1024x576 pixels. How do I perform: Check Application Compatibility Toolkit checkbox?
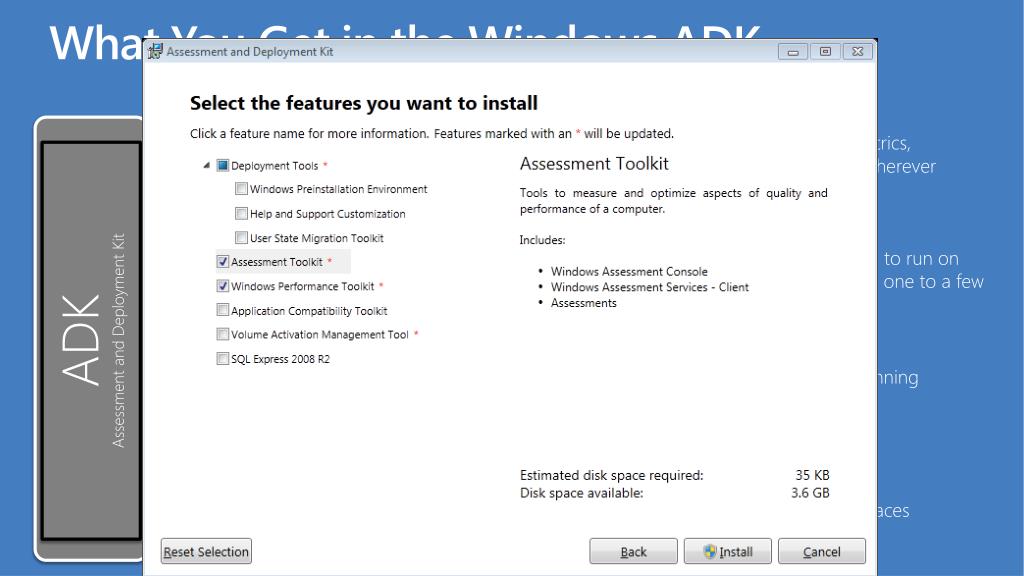pyautogui.click(x=223, y=310)
